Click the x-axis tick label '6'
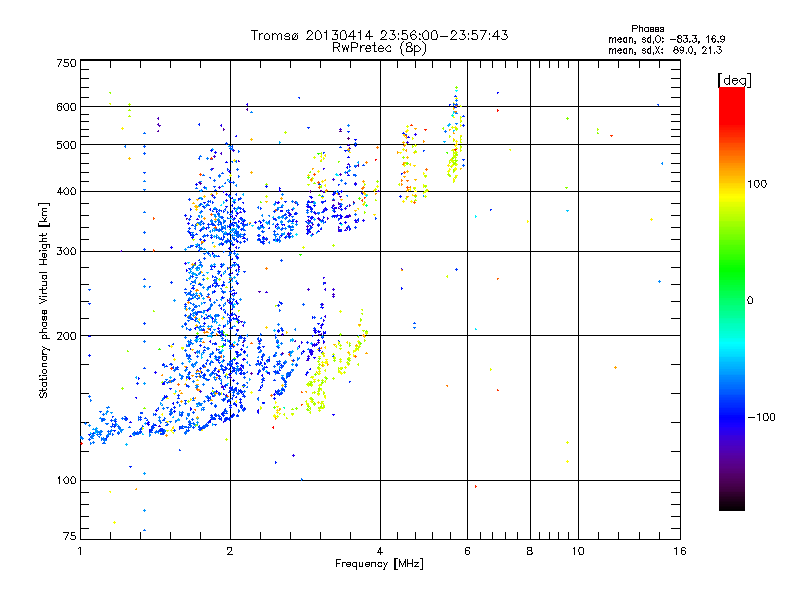 tap(467, 551)
